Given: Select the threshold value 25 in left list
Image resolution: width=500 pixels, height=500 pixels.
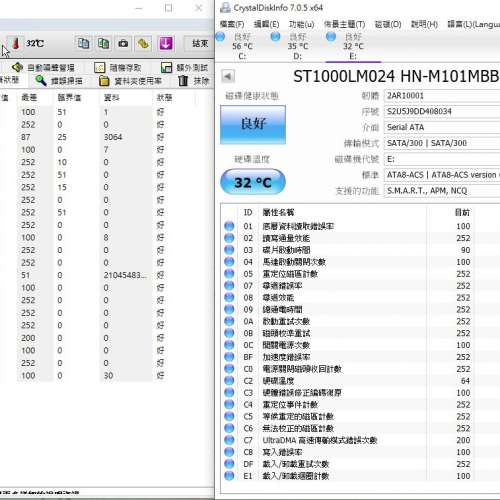Looking at the screenshot, I should point(62,137).
